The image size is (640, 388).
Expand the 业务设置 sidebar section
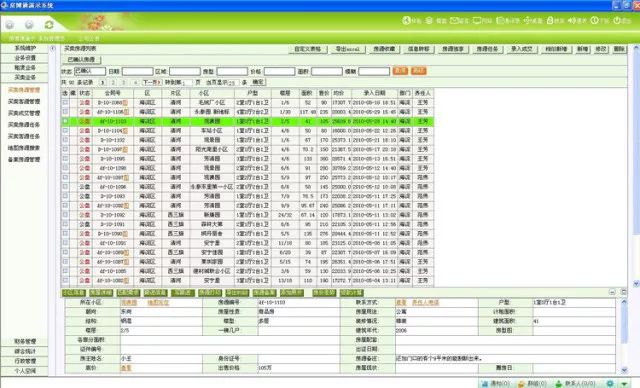click(x=24, y=58)
